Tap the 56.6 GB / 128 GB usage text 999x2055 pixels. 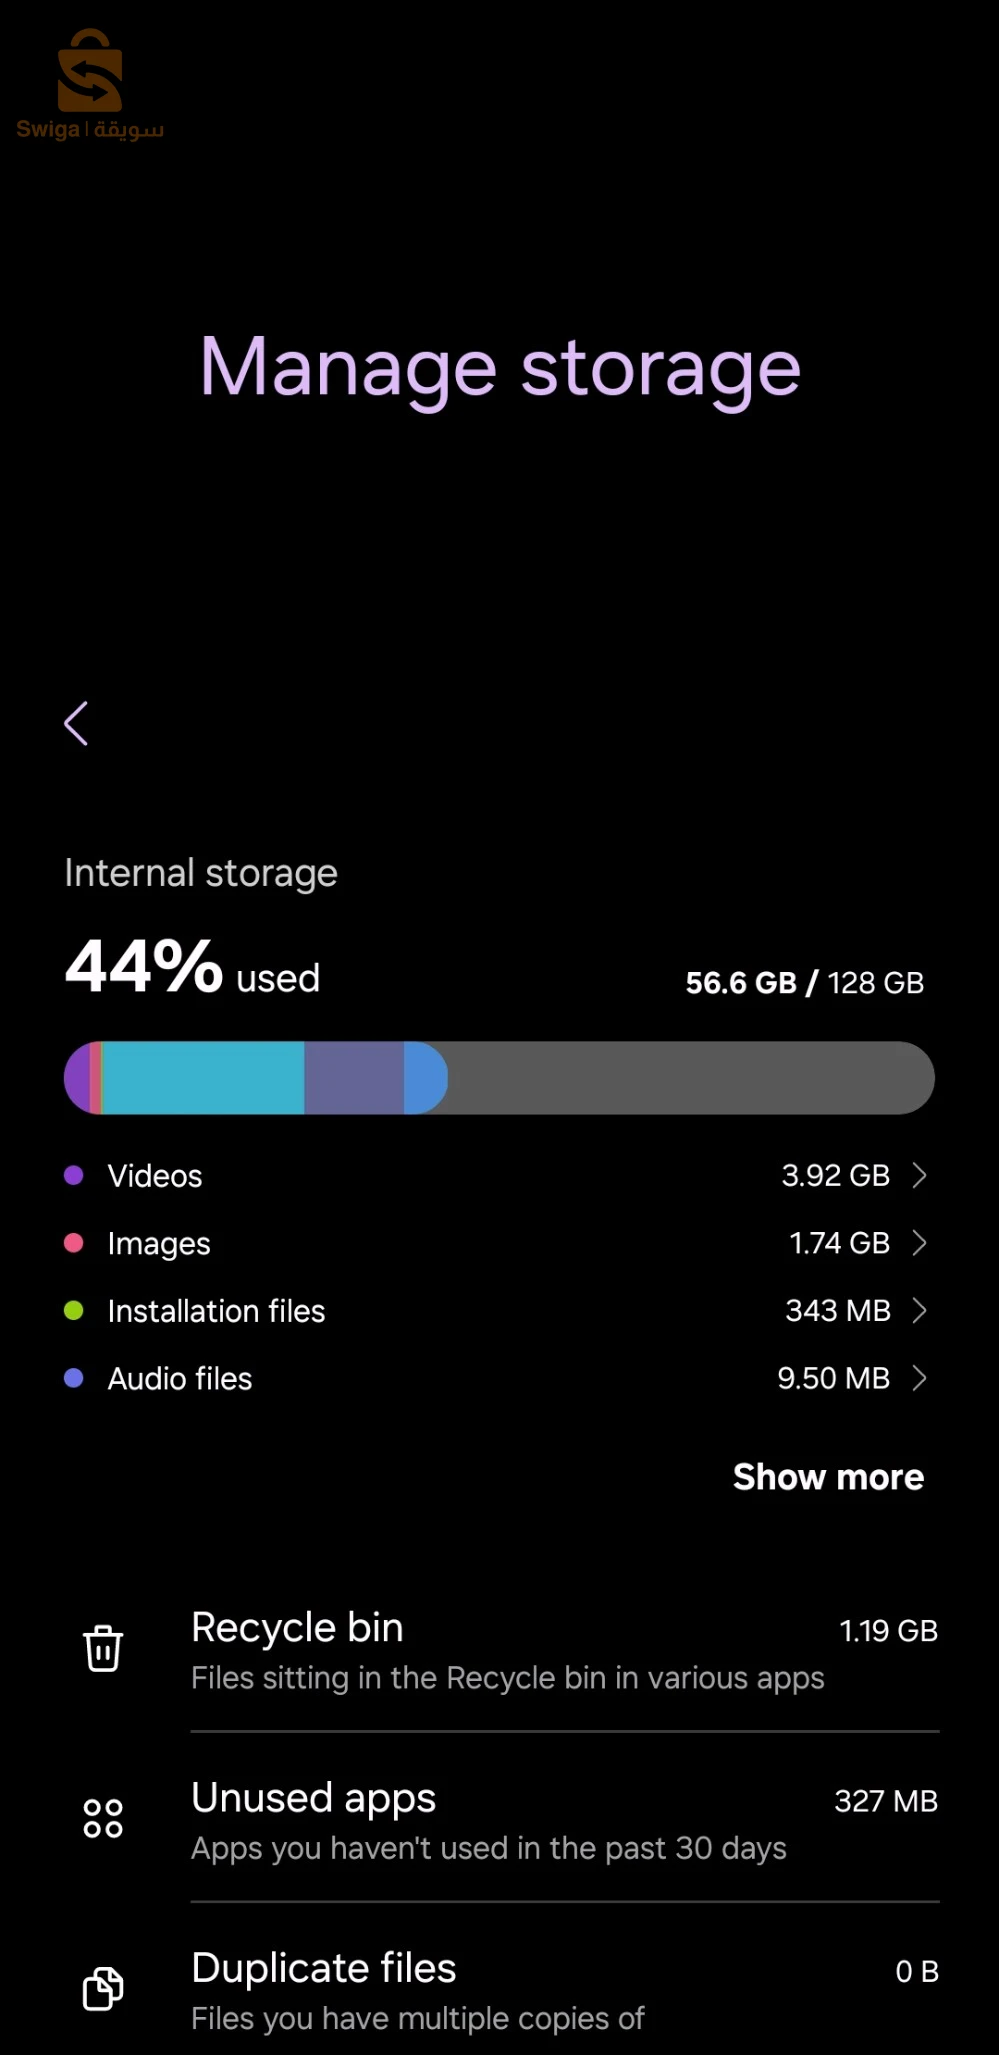[x=804, y=983]
